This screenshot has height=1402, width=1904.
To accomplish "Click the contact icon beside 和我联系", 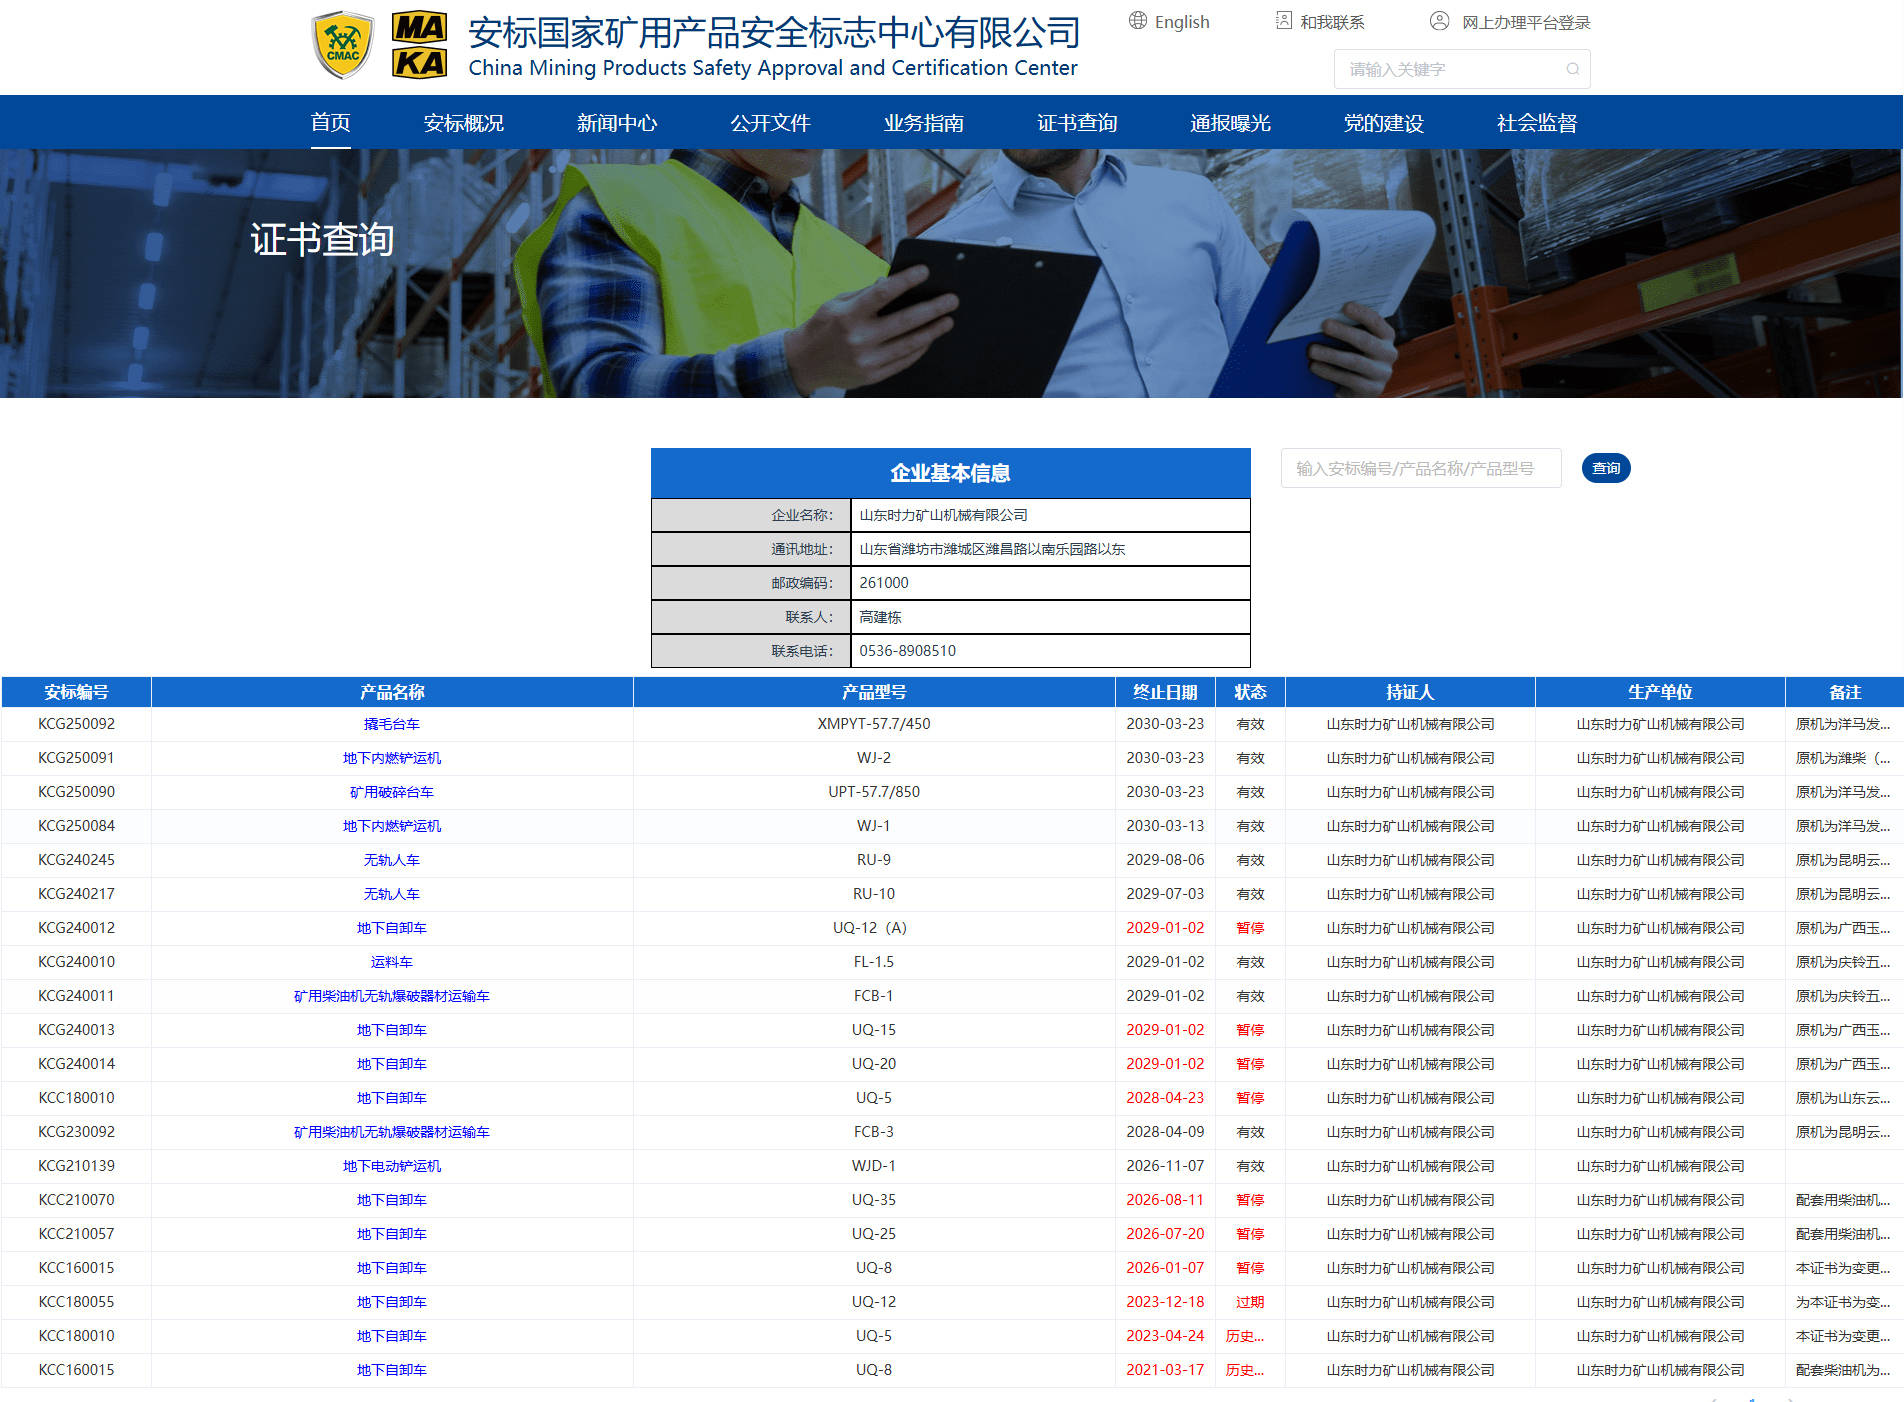I will click(x=1284, y=21).
